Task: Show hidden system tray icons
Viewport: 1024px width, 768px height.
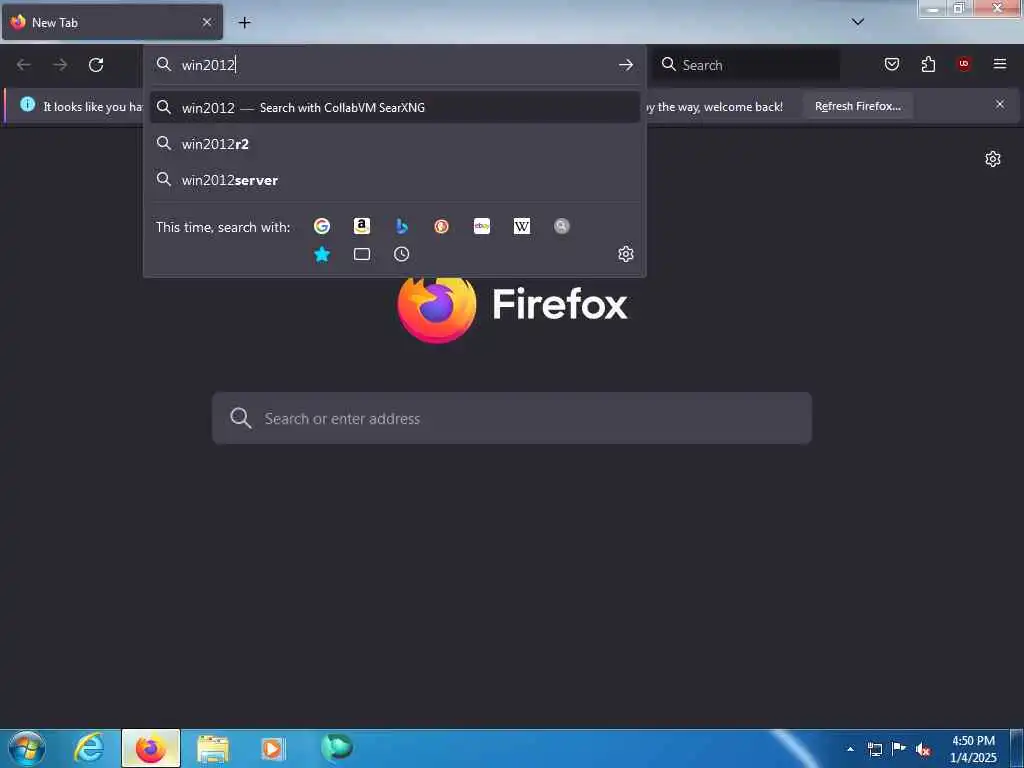Action: pos(850,749)
